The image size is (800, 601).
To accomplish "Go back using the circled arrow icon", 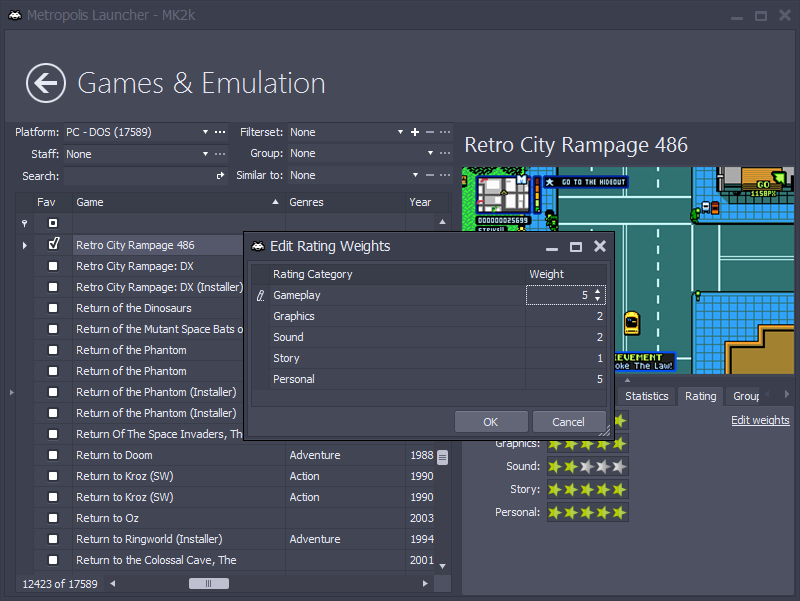I will tap(46, 83).
